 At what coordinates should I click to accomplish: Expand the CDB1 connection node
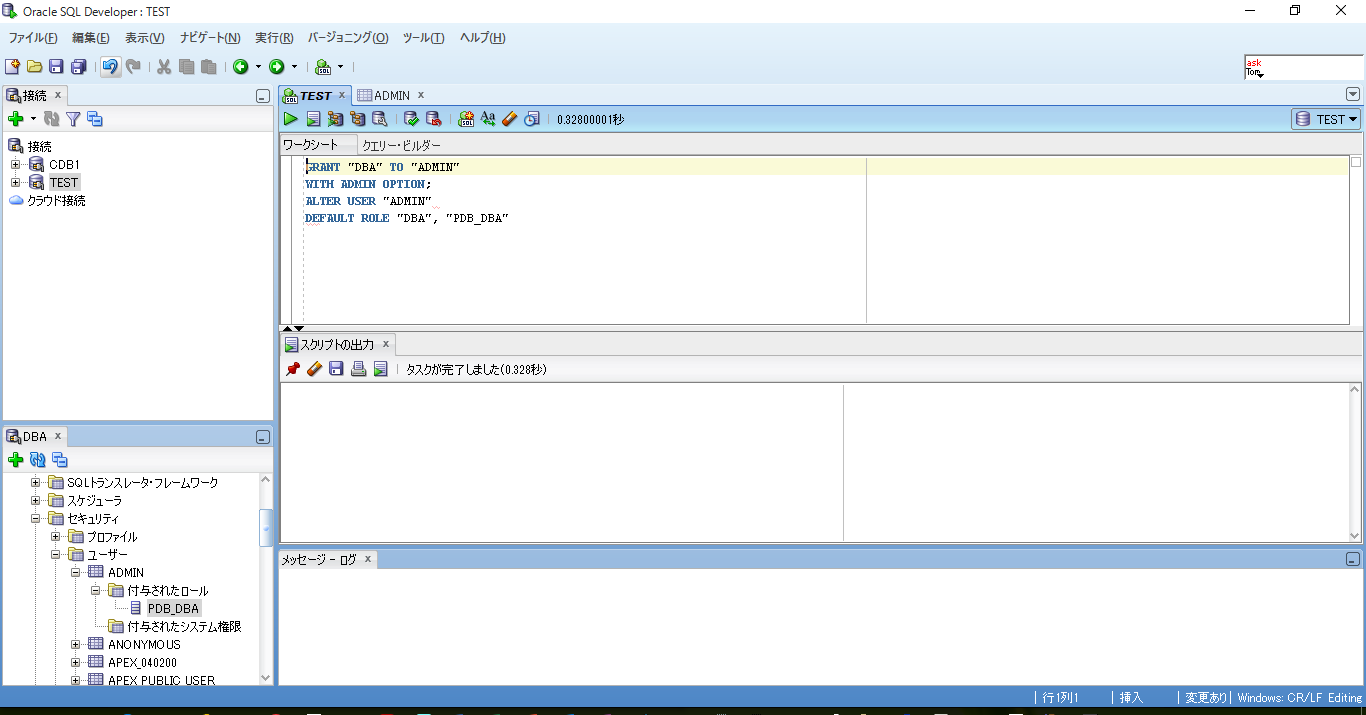pyautogui.click(x=16, y=165)
